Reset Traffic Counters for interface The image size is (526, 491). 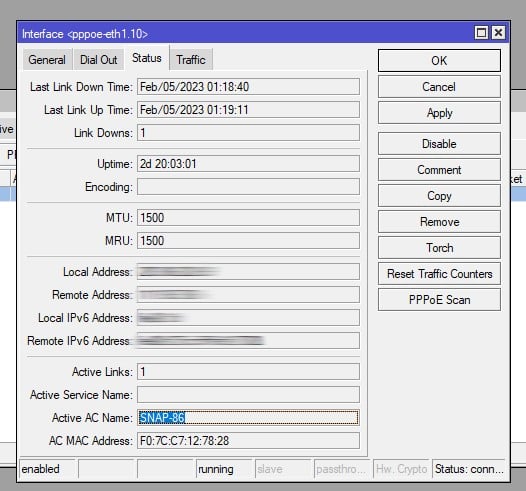[x=439, y=274]
